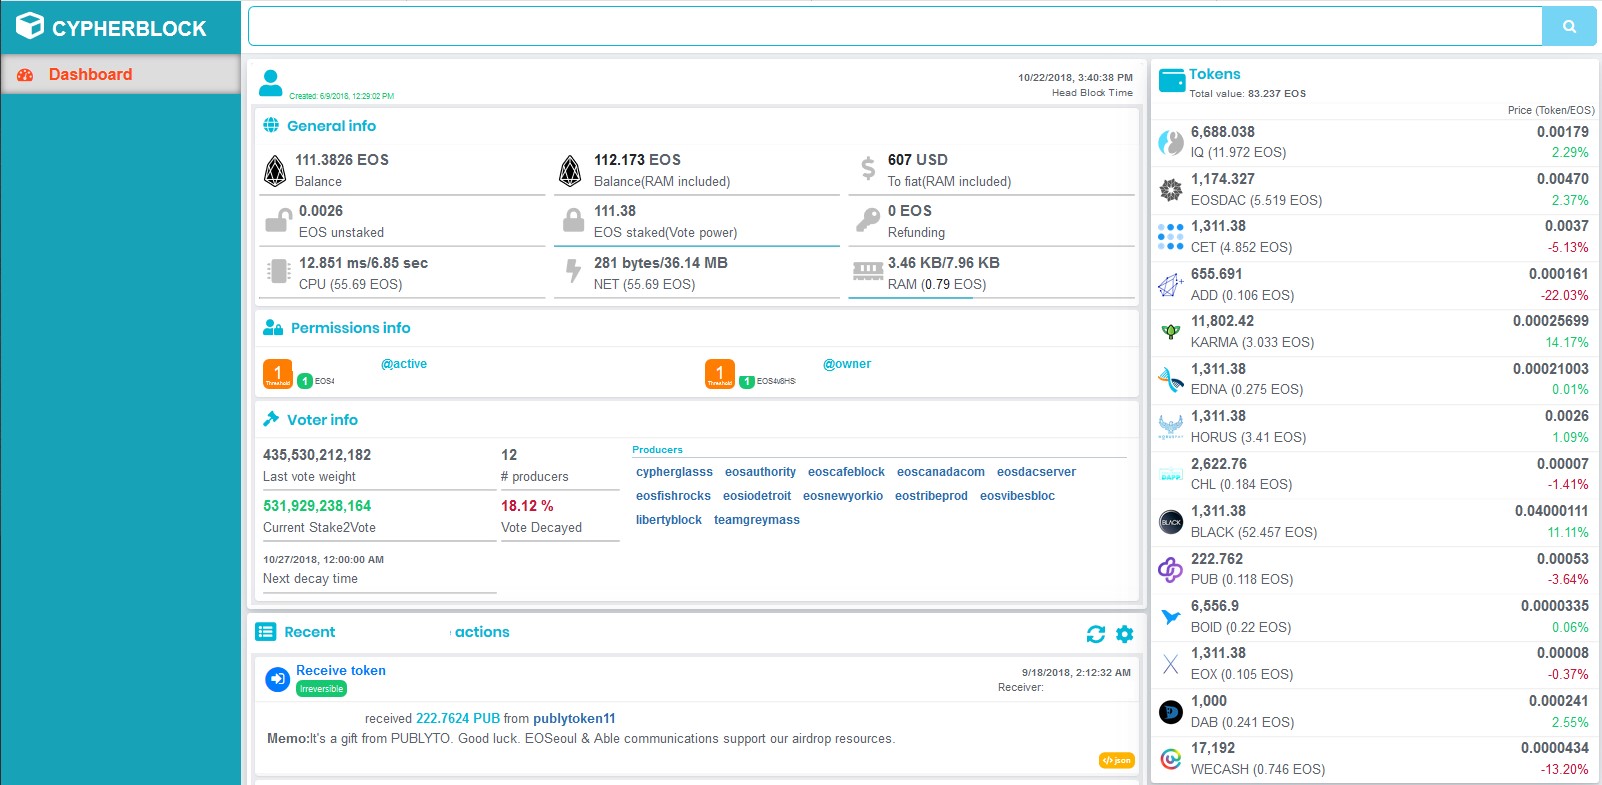Click the Refunding key icon
Viewport: 1602px width, 785px height.
pyautogui.click(x=867, y=220)
